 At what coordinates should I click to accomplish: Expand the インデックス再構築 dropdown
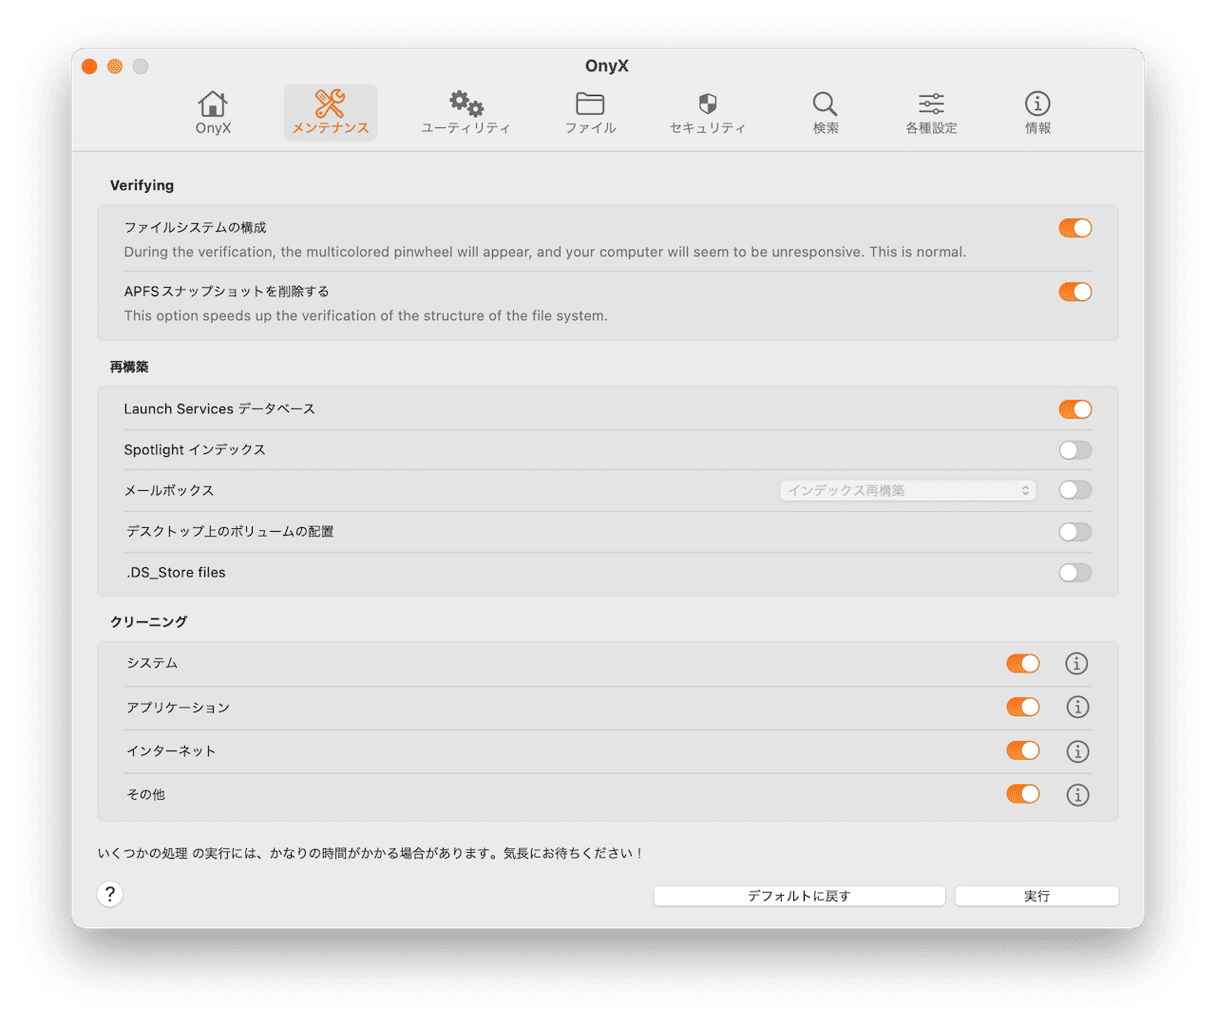pos(907,491)
